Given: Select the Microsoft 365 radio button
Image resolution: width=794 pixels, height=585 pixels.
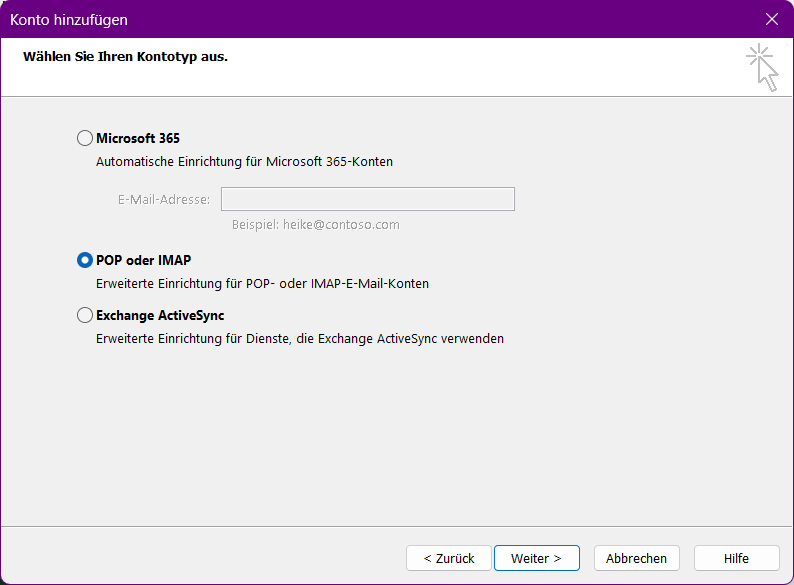Looking at the screenshot, I should (85, 138).
